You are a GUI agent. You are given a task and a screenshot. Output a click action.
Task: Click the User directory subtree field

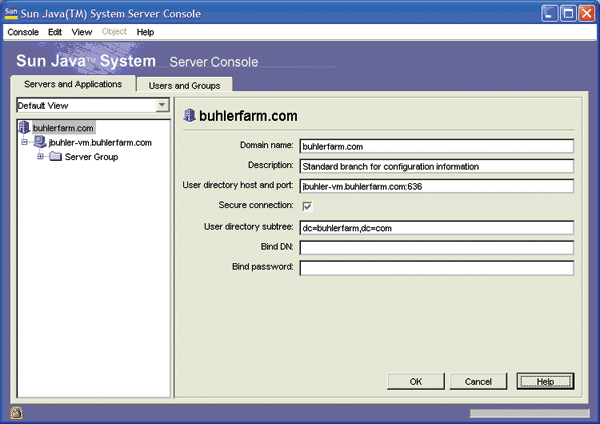tap(436, 227)
